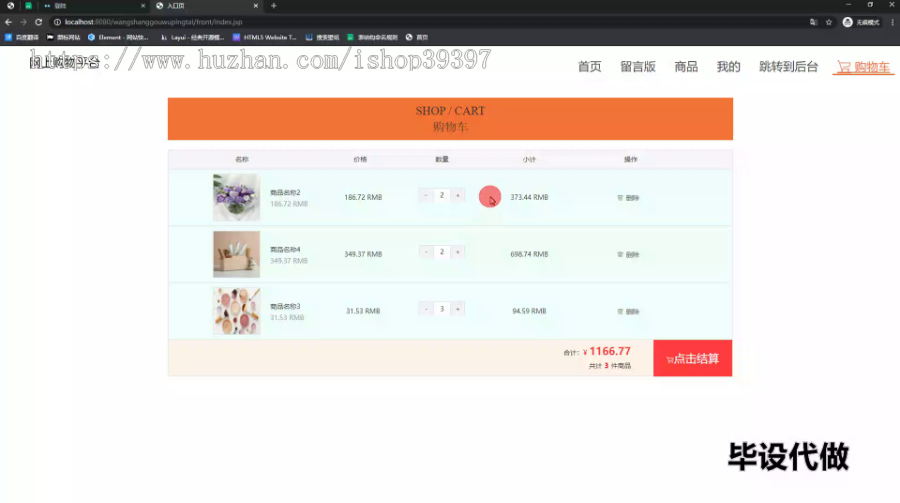Decrease quantity of 商品名称4
The width and height of the screenshot is (900, 503).
pos(426,252)
